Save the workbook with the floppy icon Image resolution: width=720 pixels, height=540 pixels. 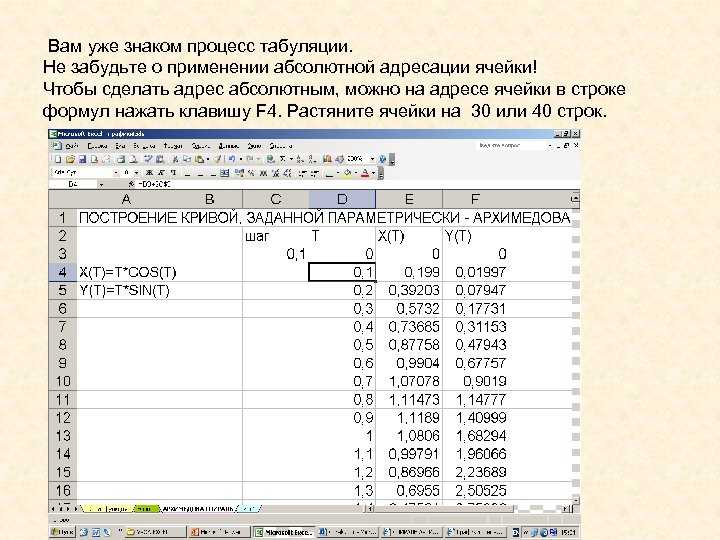pyautogui.click(x=83, y=159)
